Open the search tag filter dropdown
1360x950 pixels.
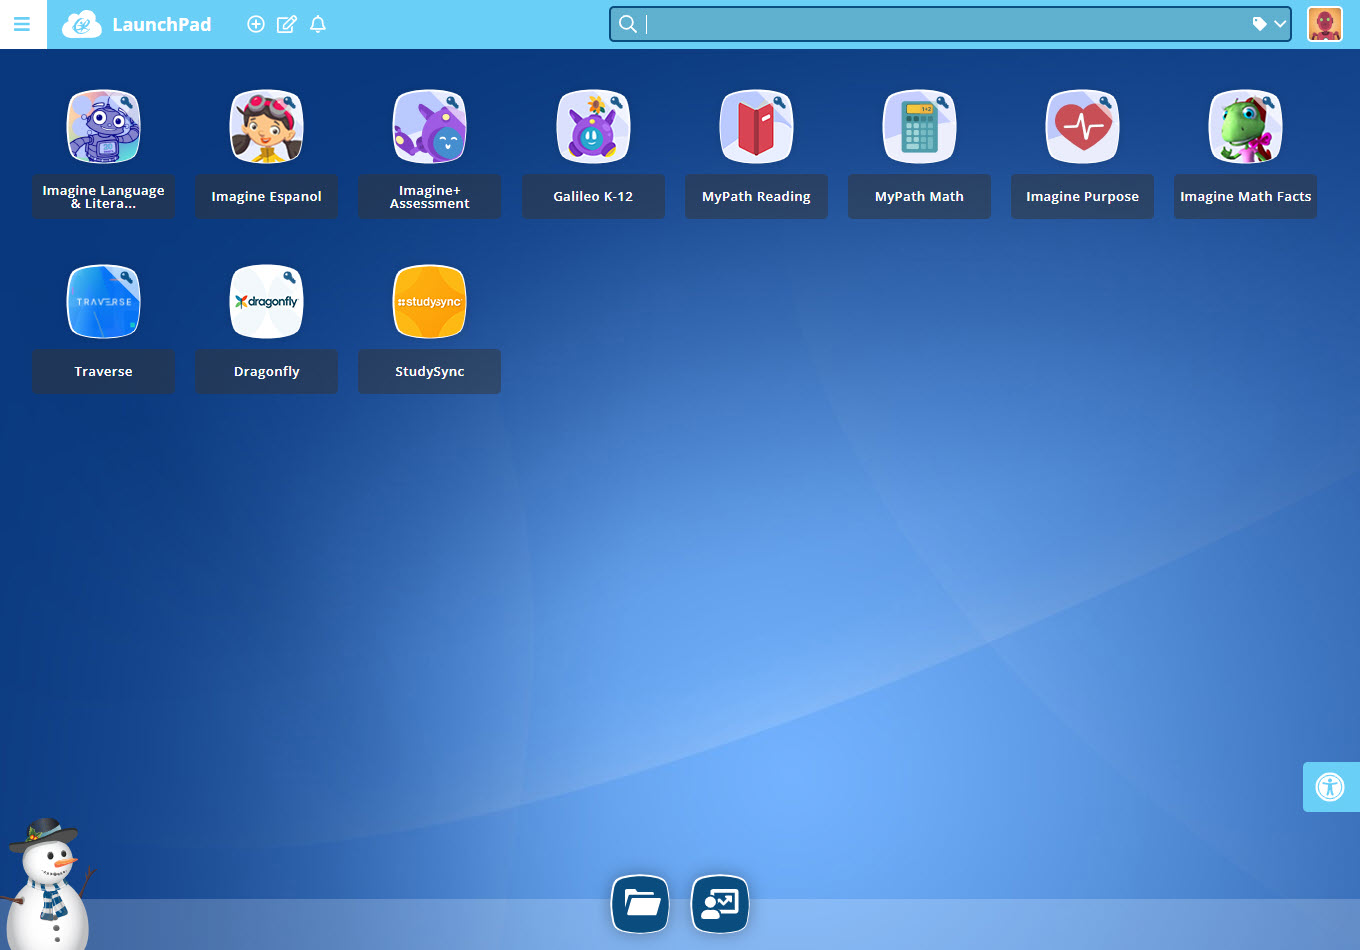[1269, 23]
